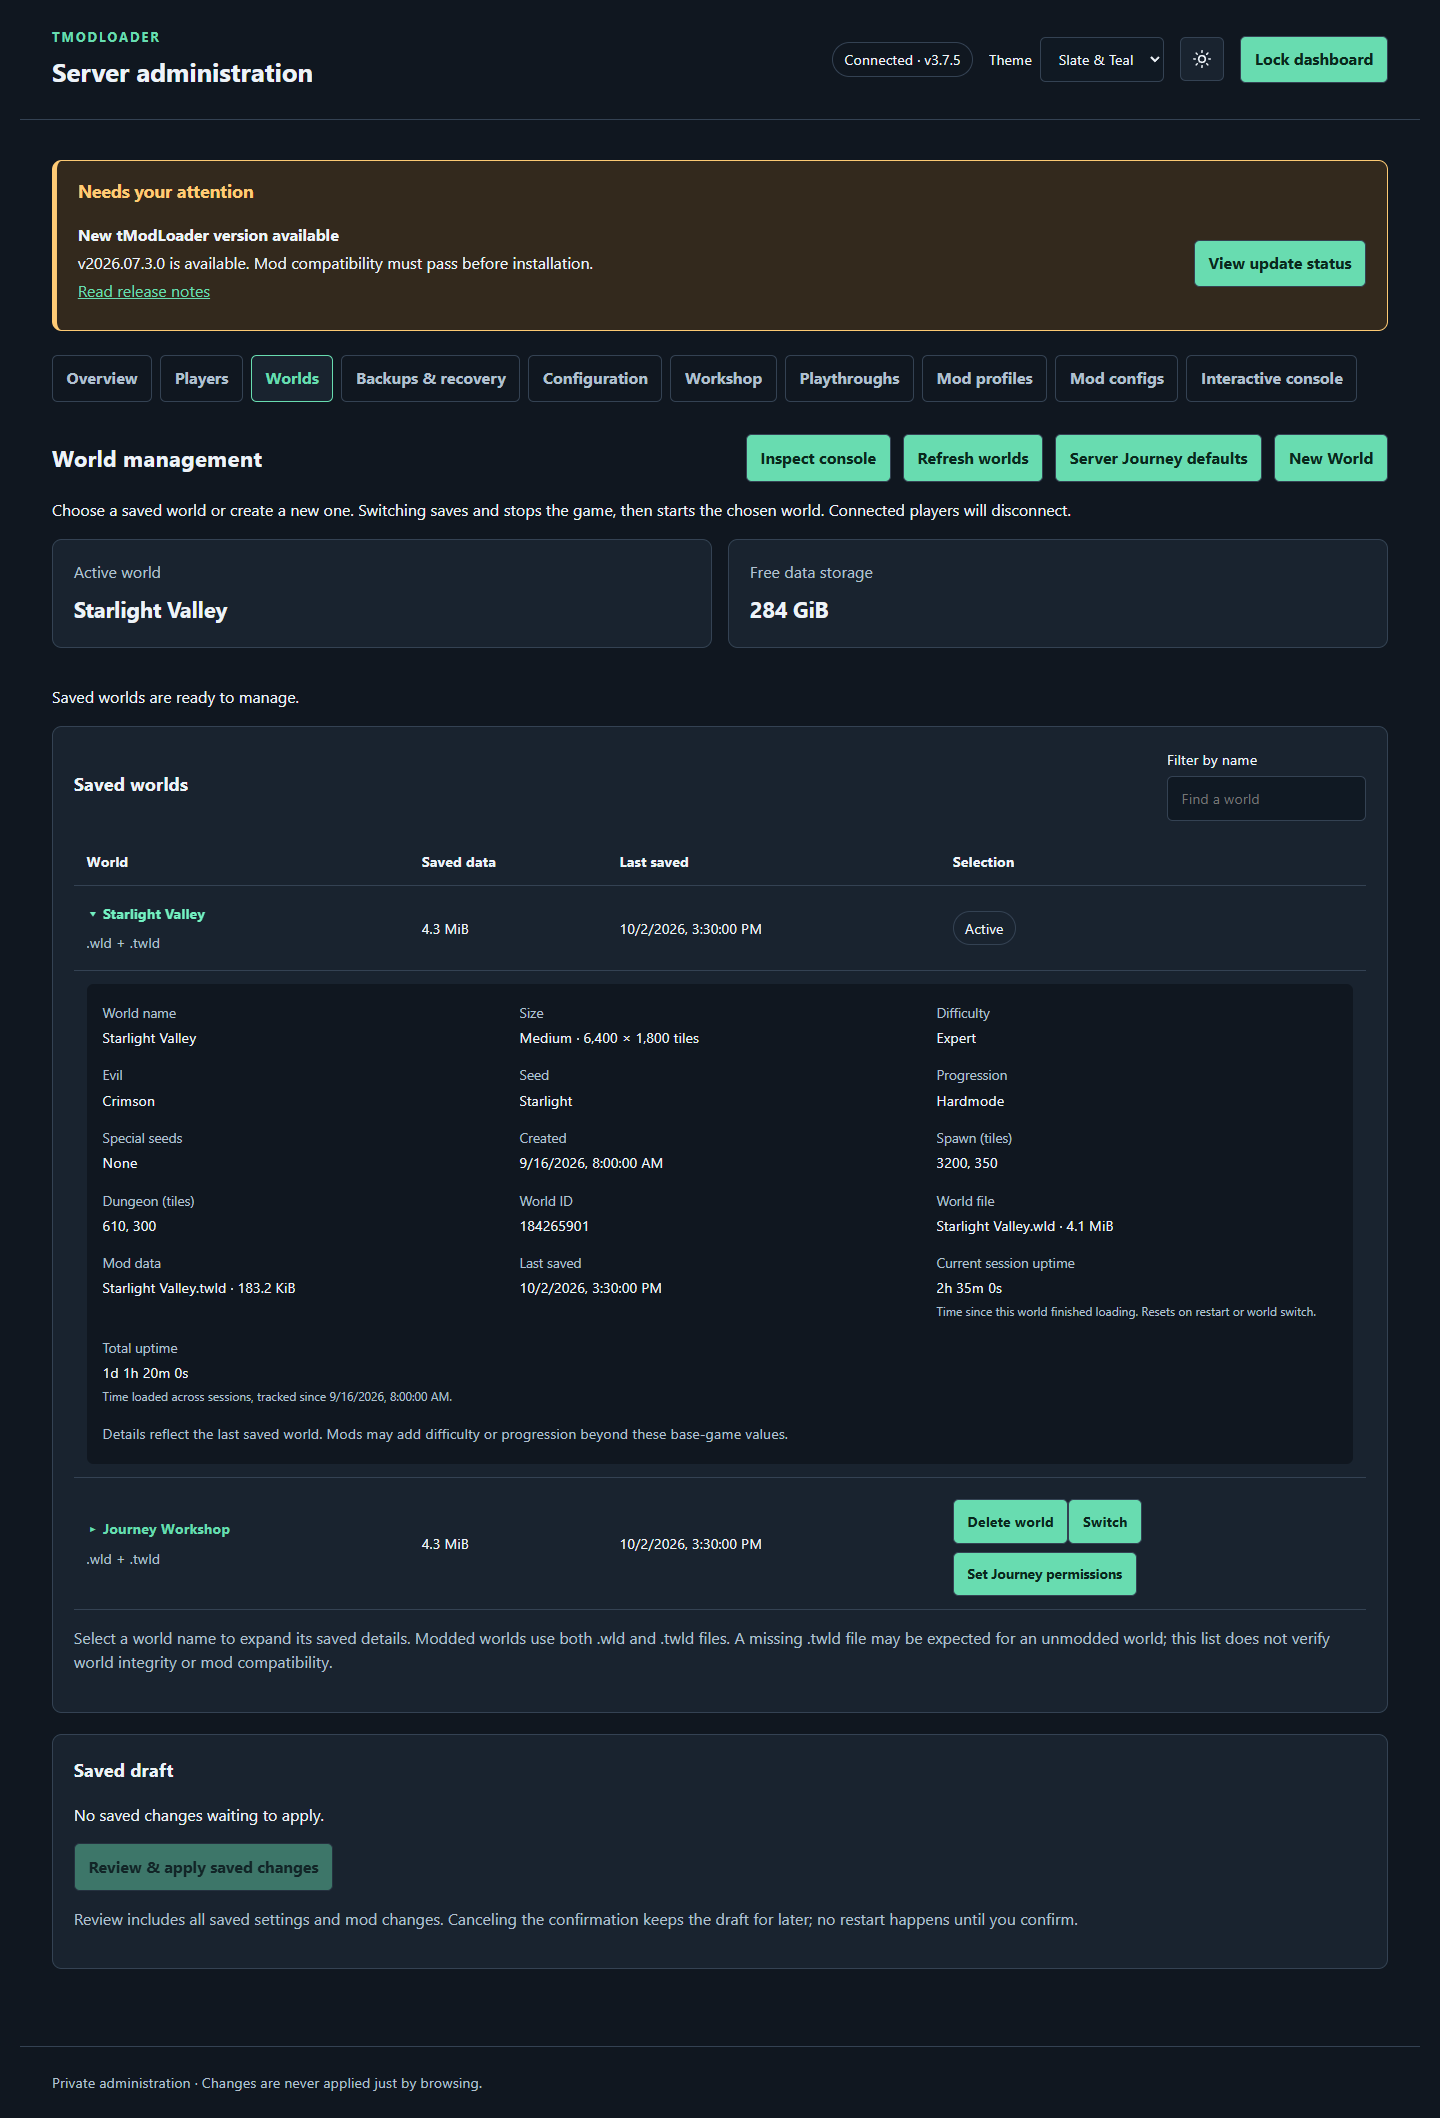Click the Hardmode progression value
Screen dimensions: 1440x2118
click(970, 1101)
